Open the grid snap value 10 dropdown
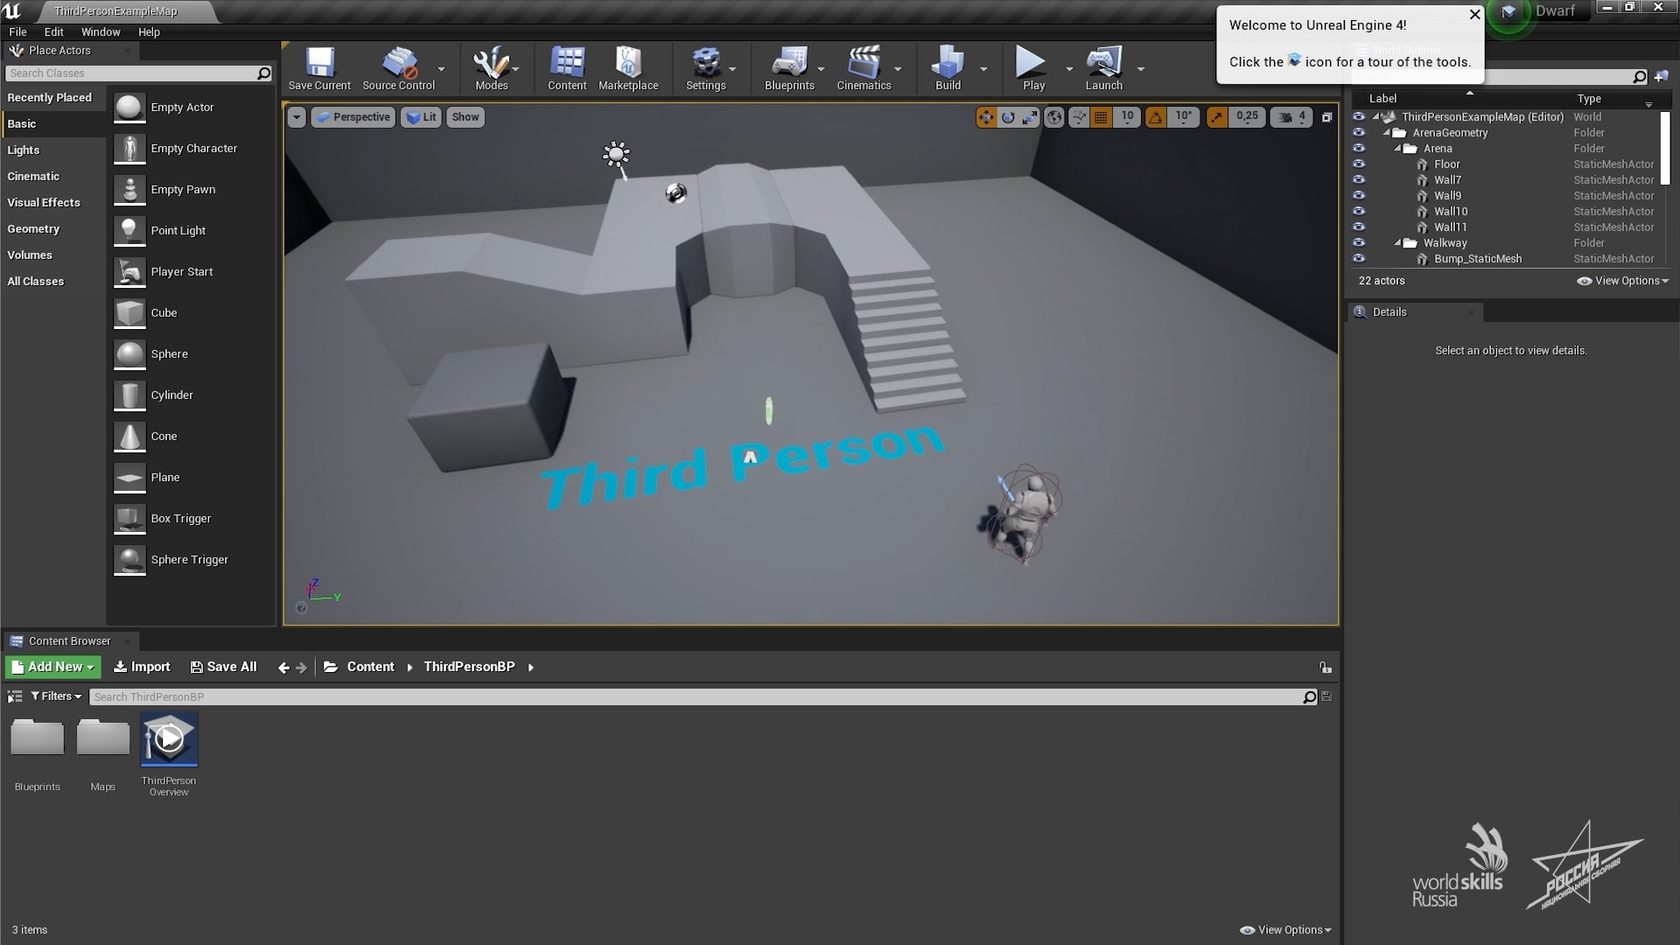1680x945 pixels. (x=1127, y=117)
